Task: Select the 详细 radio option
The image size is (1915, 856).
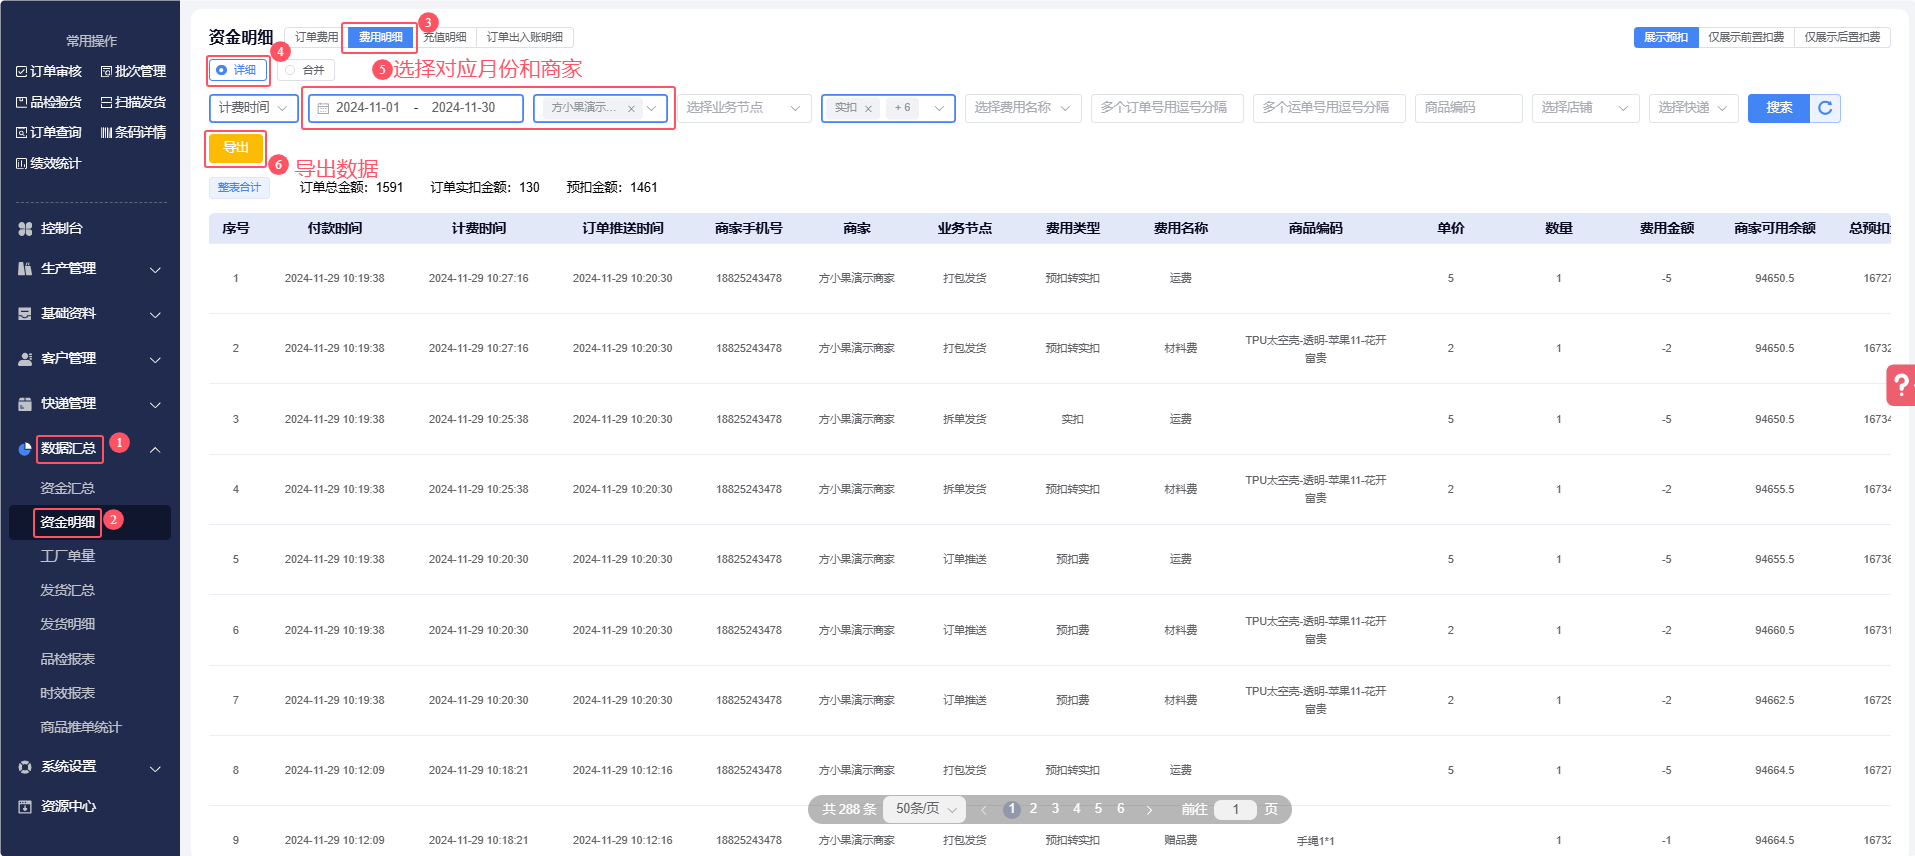Action: [222, 70]
